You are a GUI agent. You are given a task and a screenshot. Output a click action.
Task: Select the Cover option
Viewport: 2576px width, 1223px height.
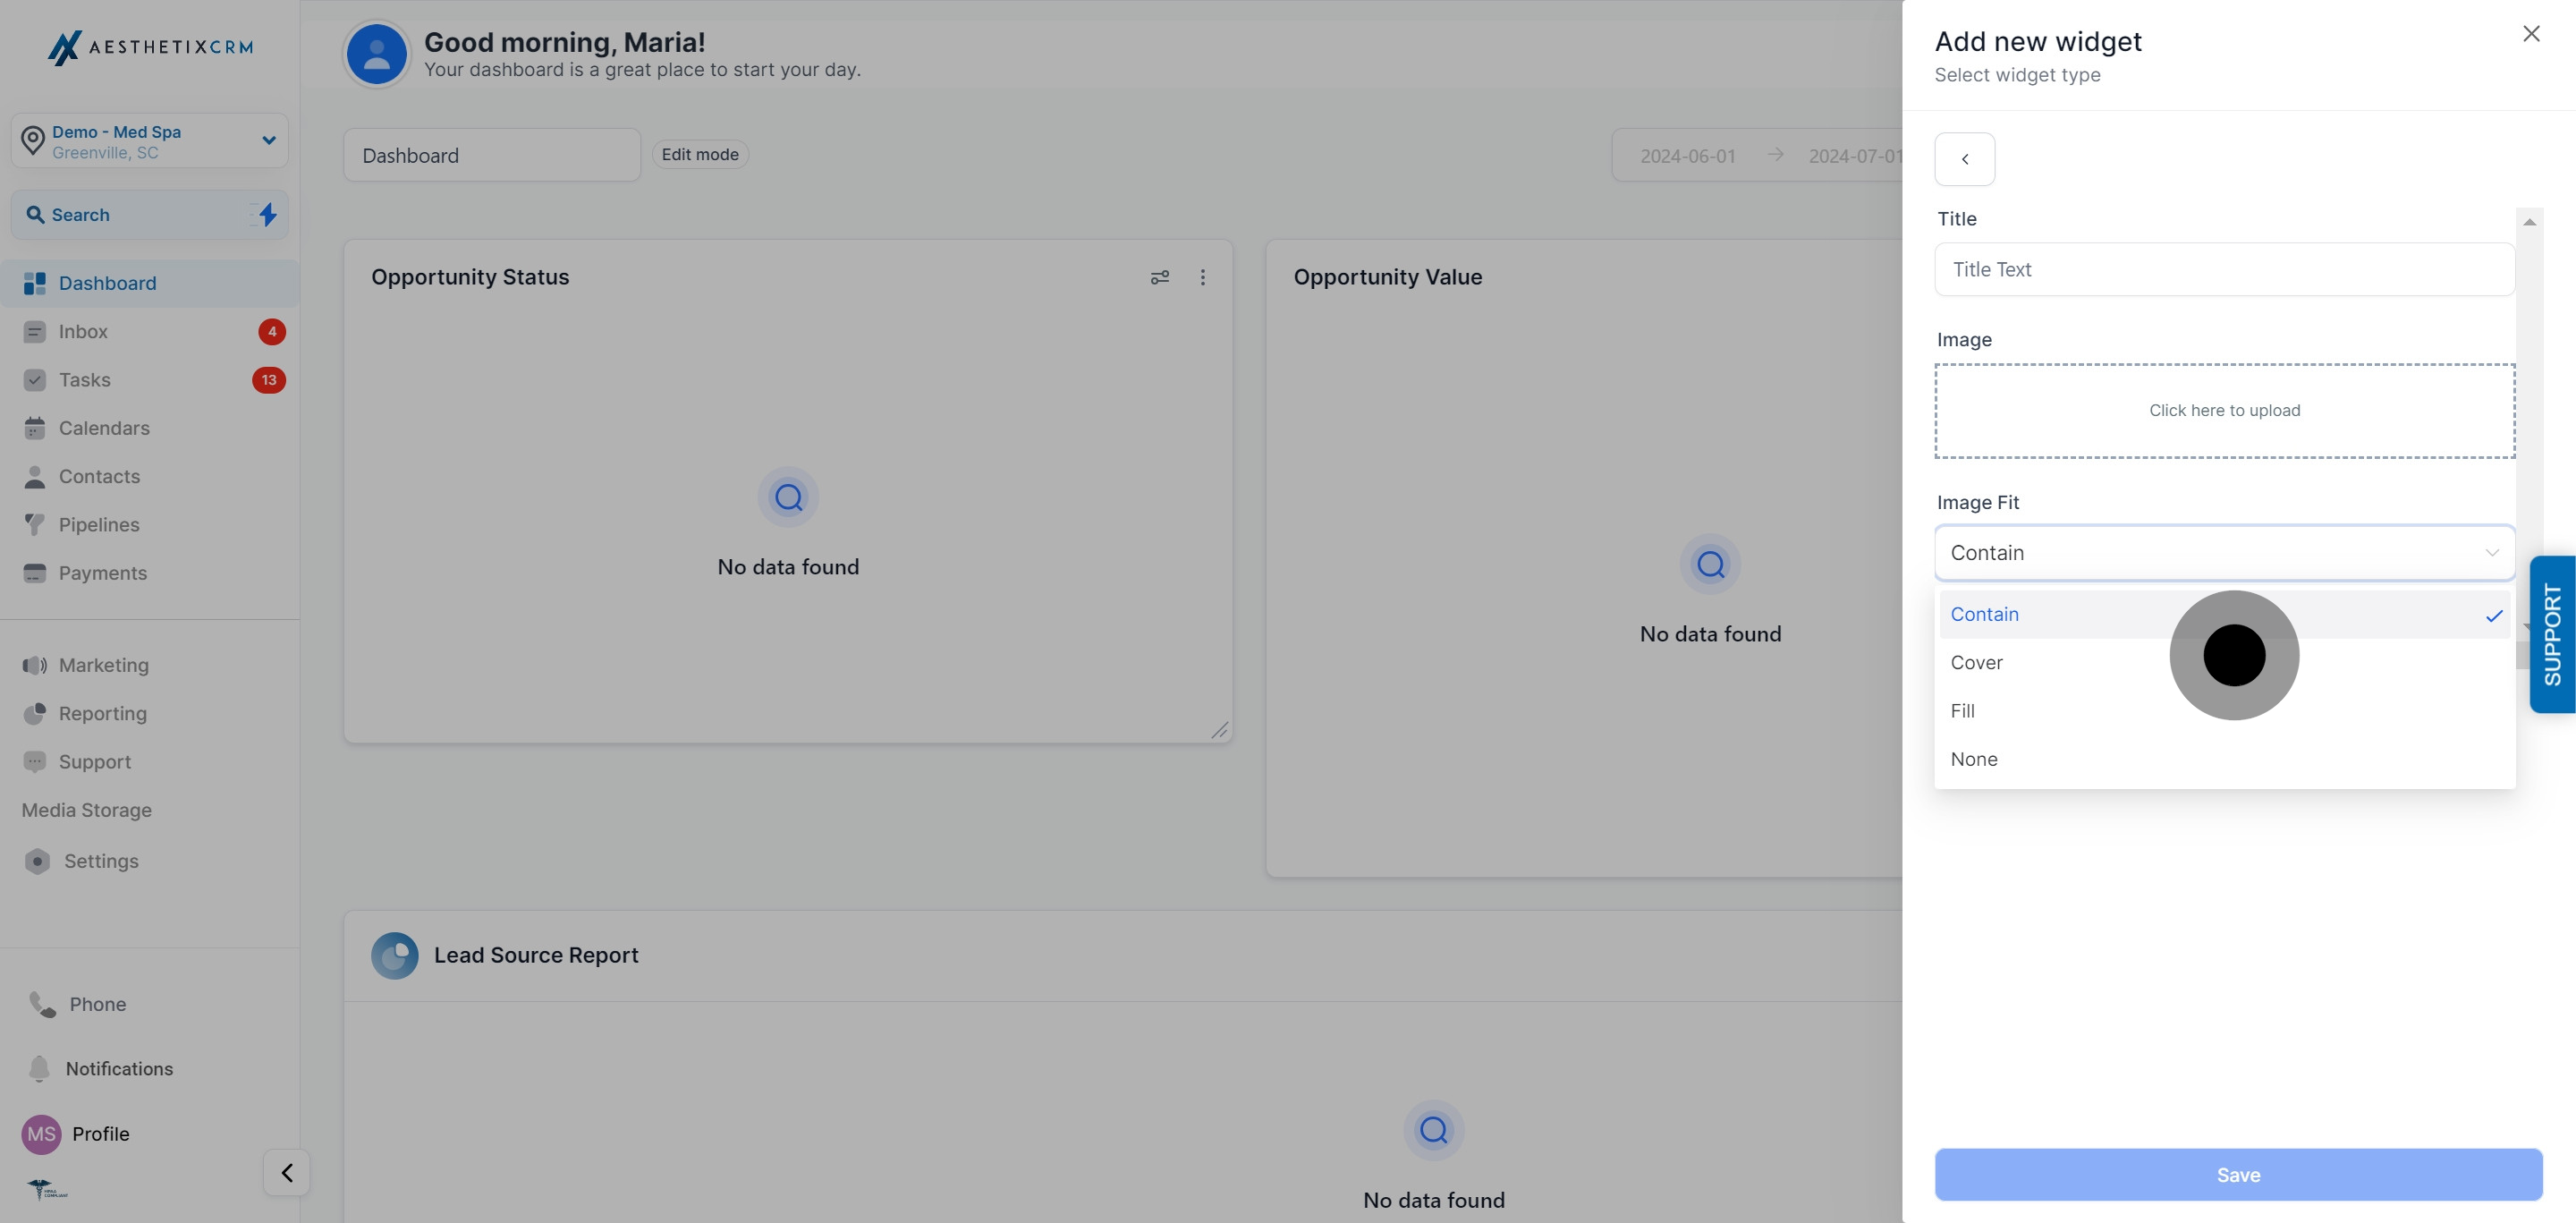(2225, 663)
